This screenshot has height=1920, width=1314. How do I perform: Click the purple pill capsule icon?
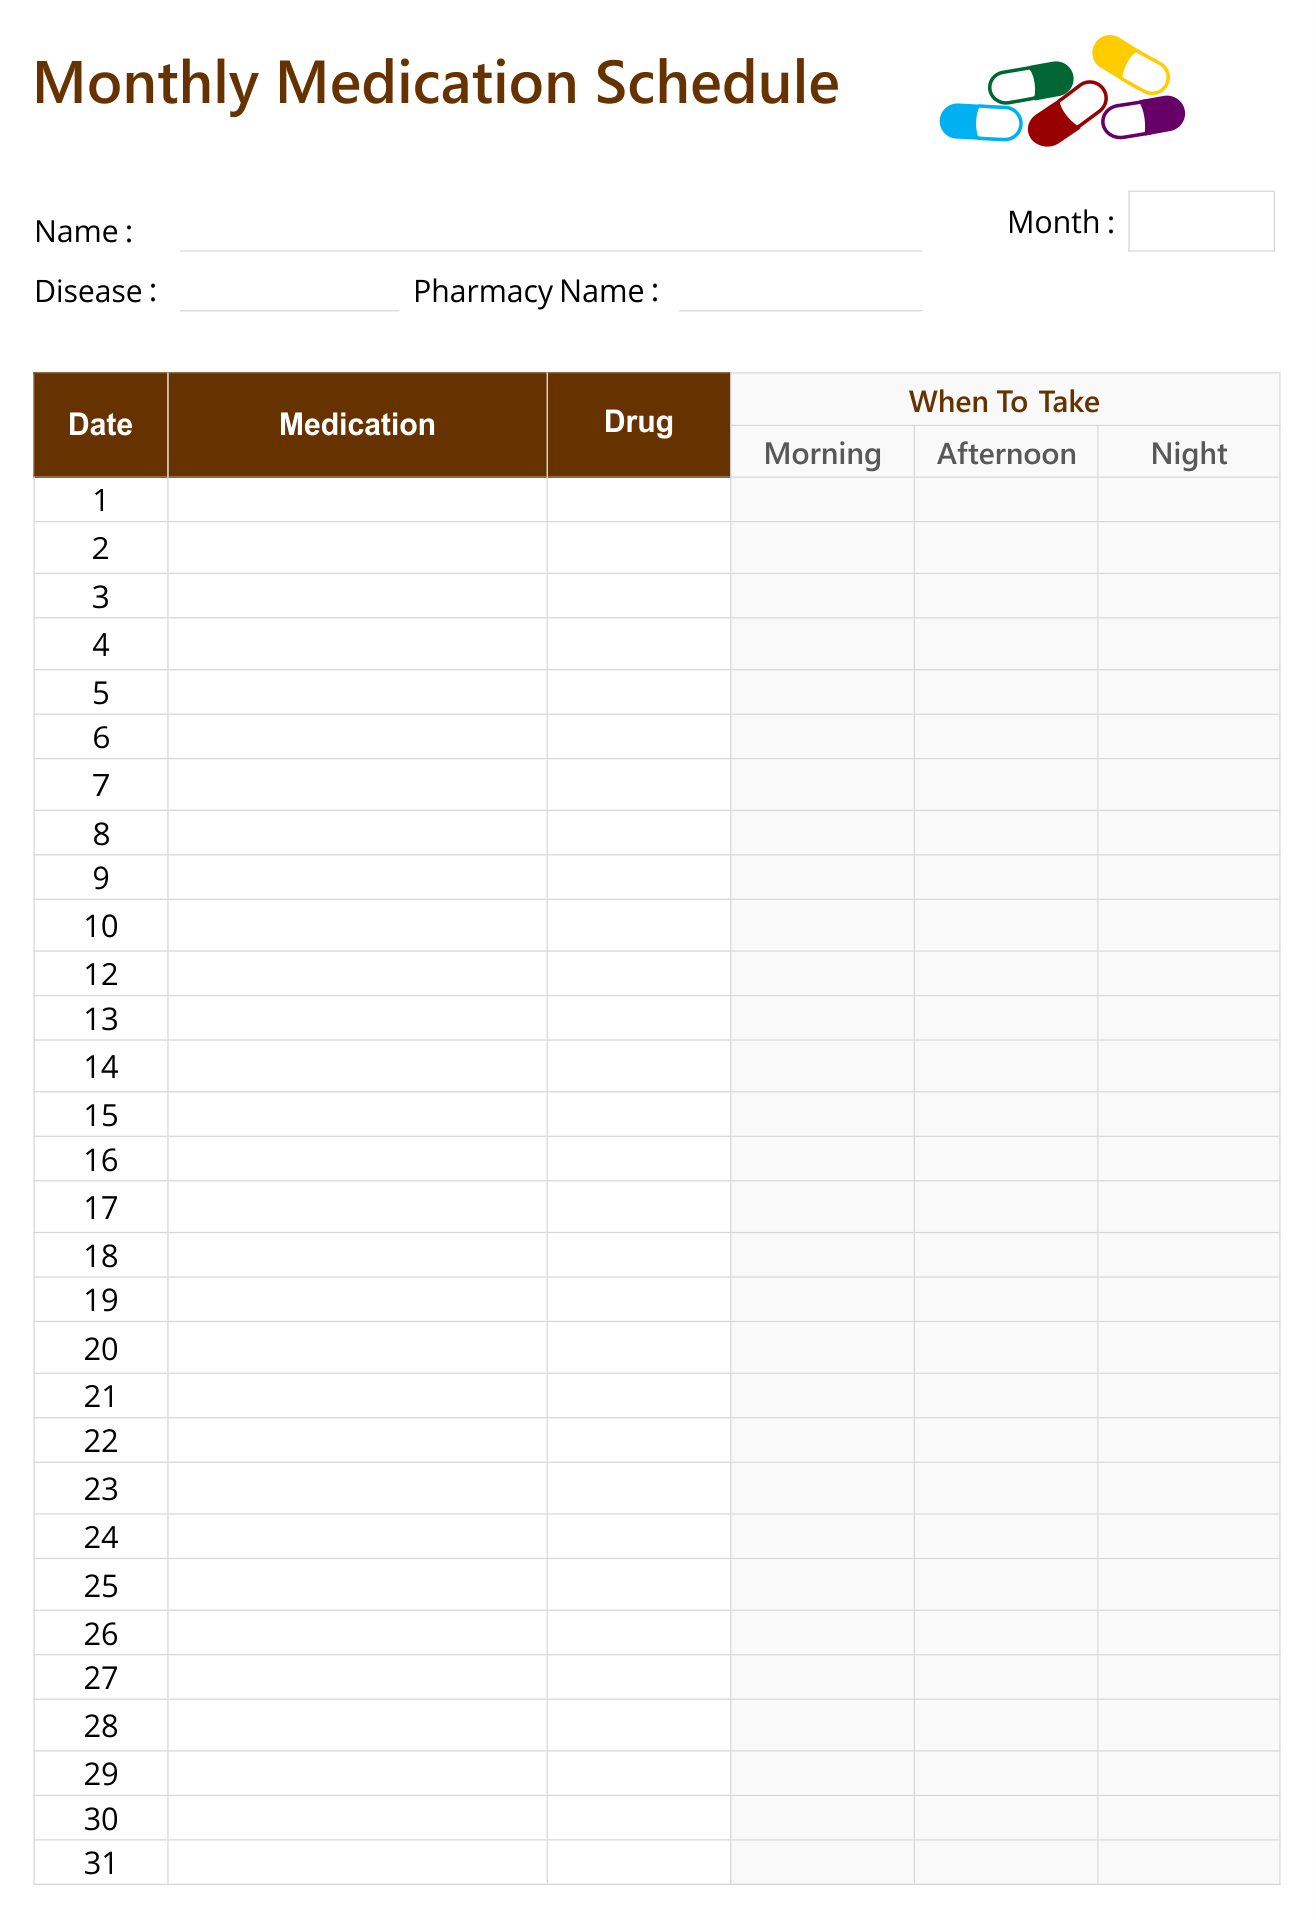pyautogui.click(x=1143, y=117)
